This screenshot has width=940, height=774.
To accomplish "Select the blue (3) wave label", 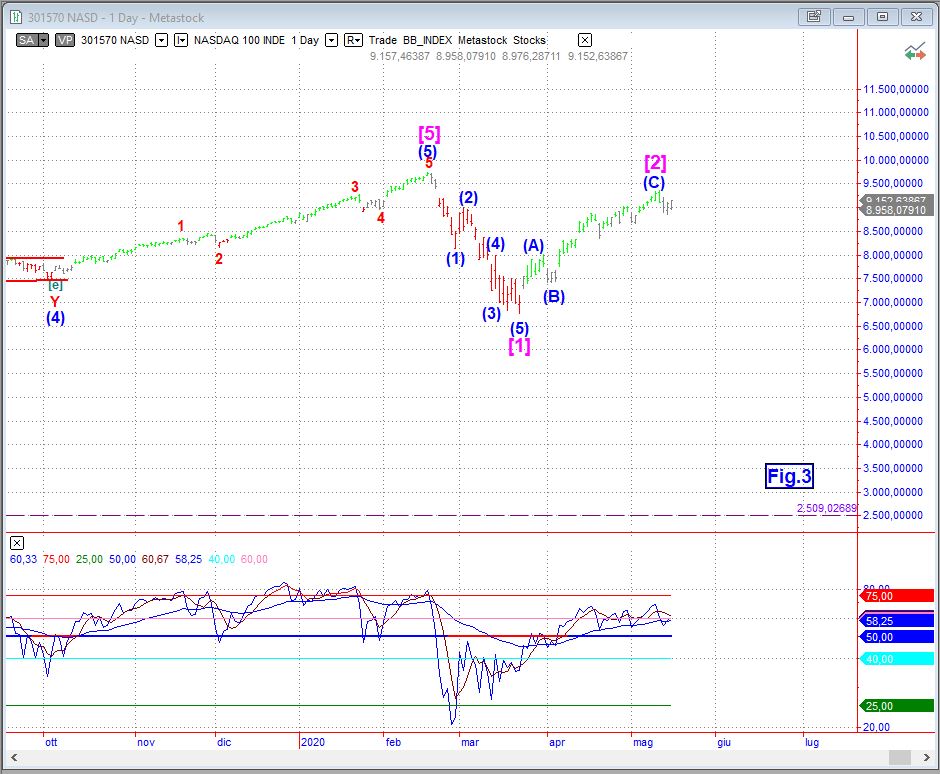I will point(492,313).
